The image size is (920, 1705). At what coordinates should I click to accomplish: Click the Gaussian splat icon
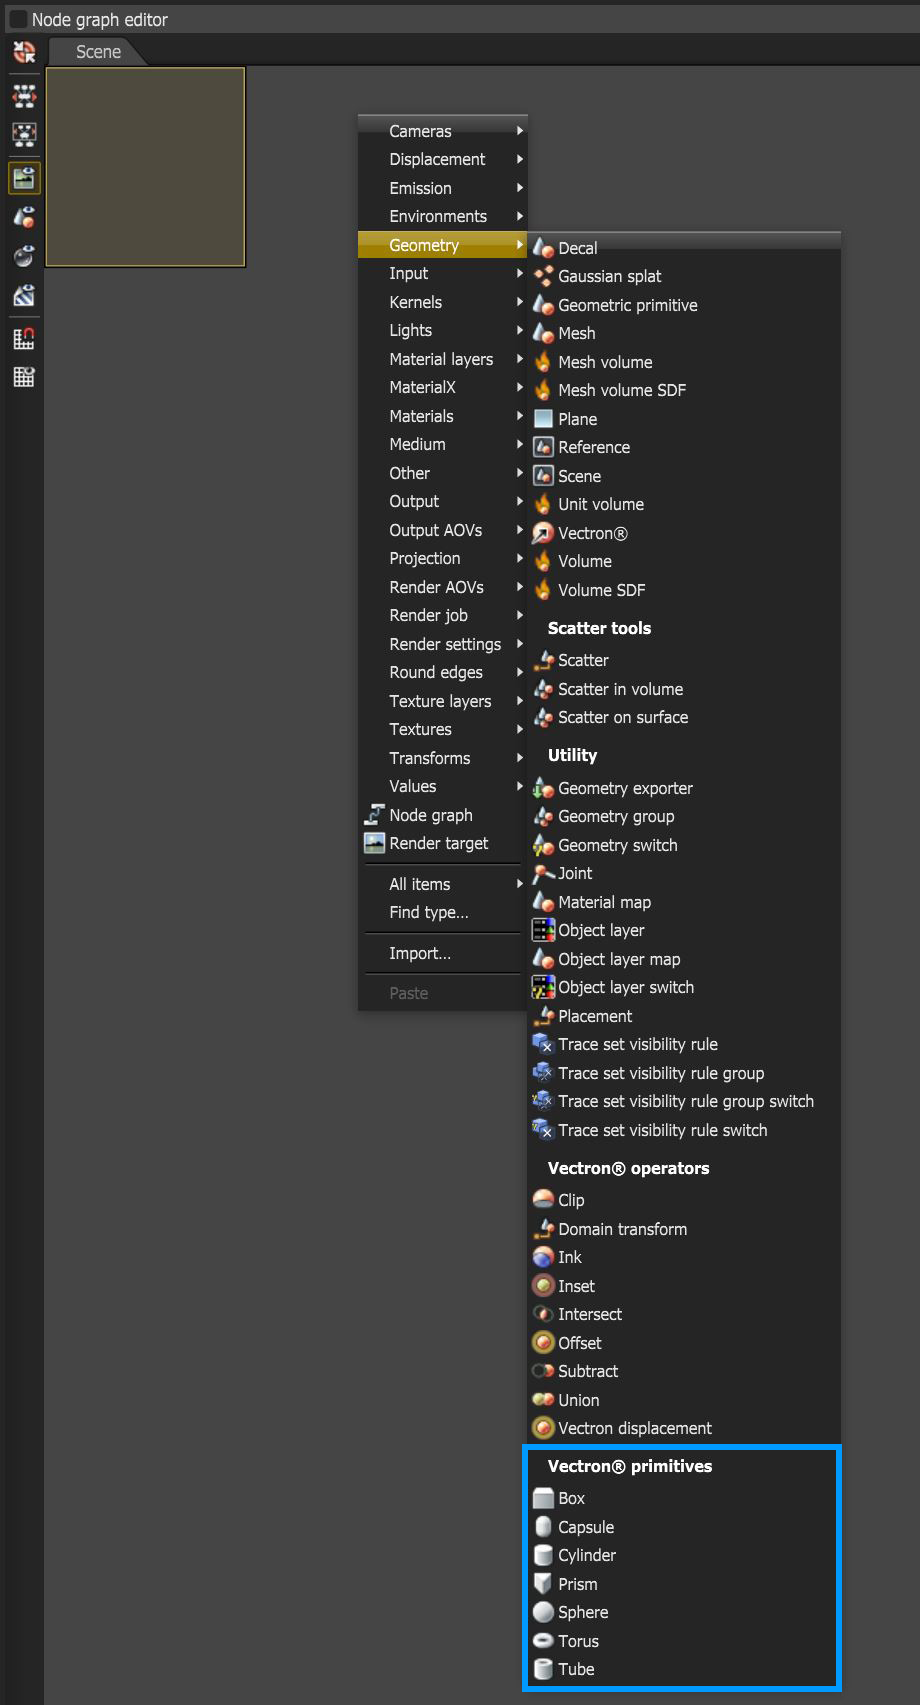[x=543, y=276]
